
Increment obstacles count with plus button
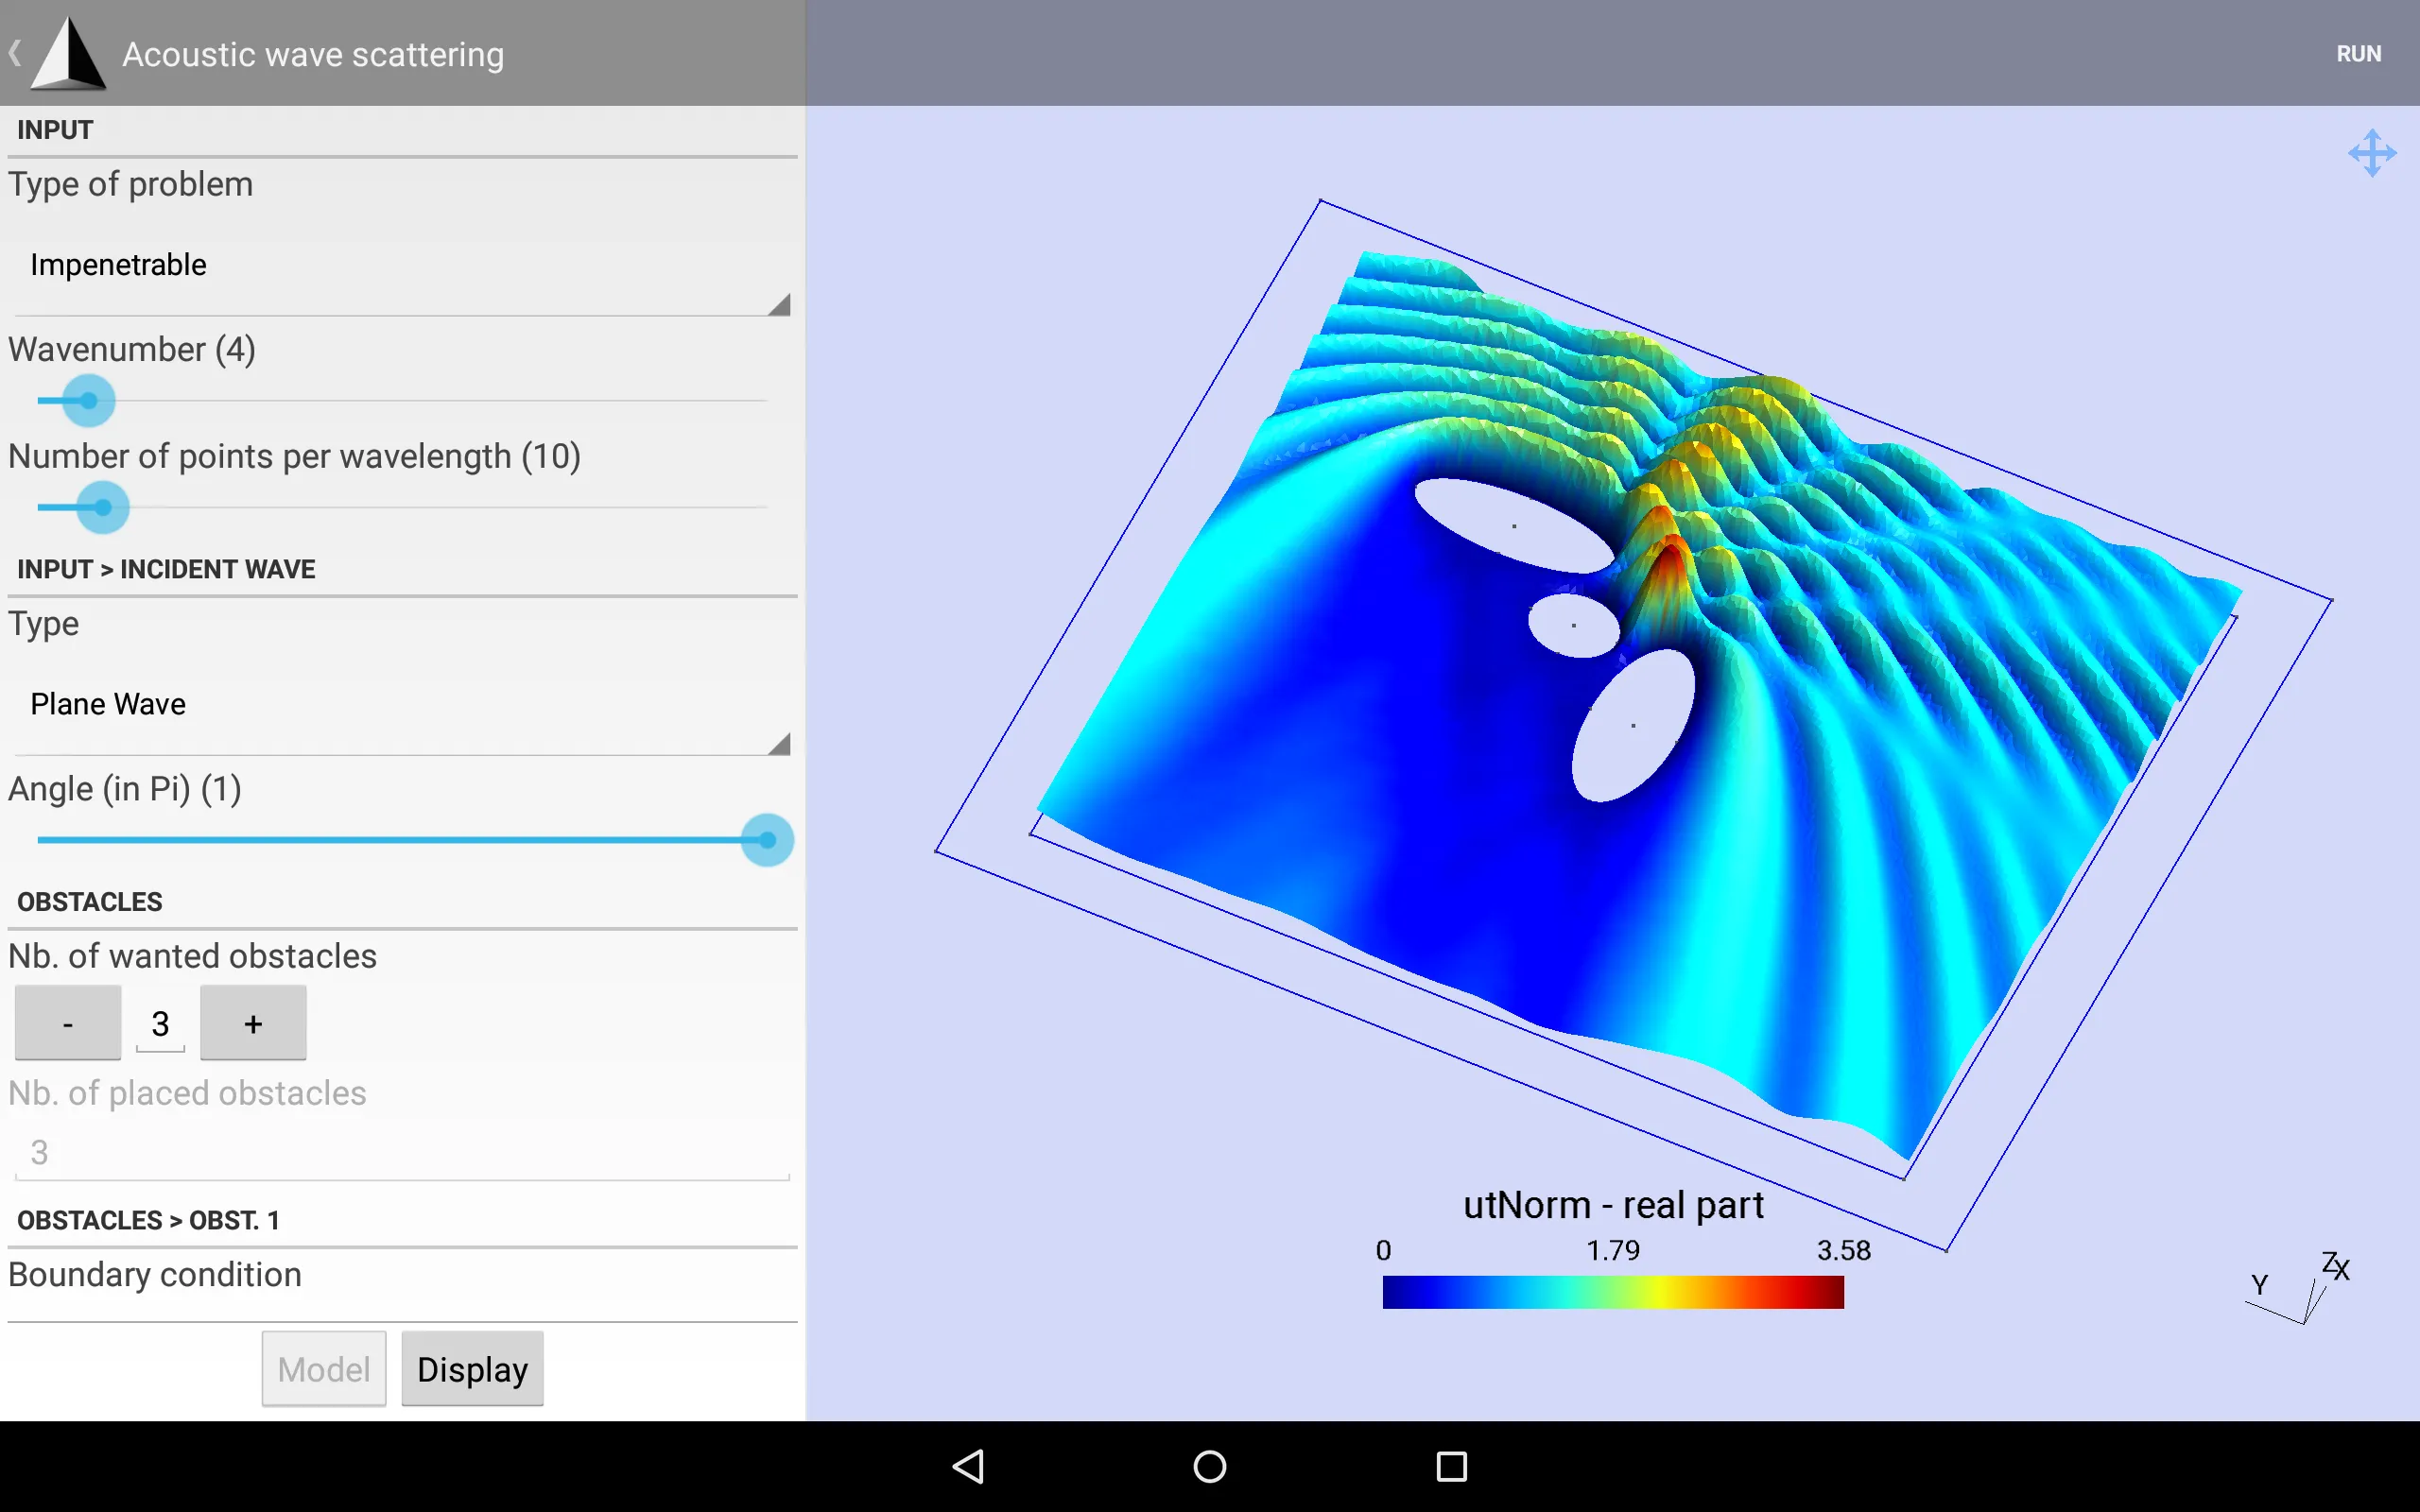250,1022
